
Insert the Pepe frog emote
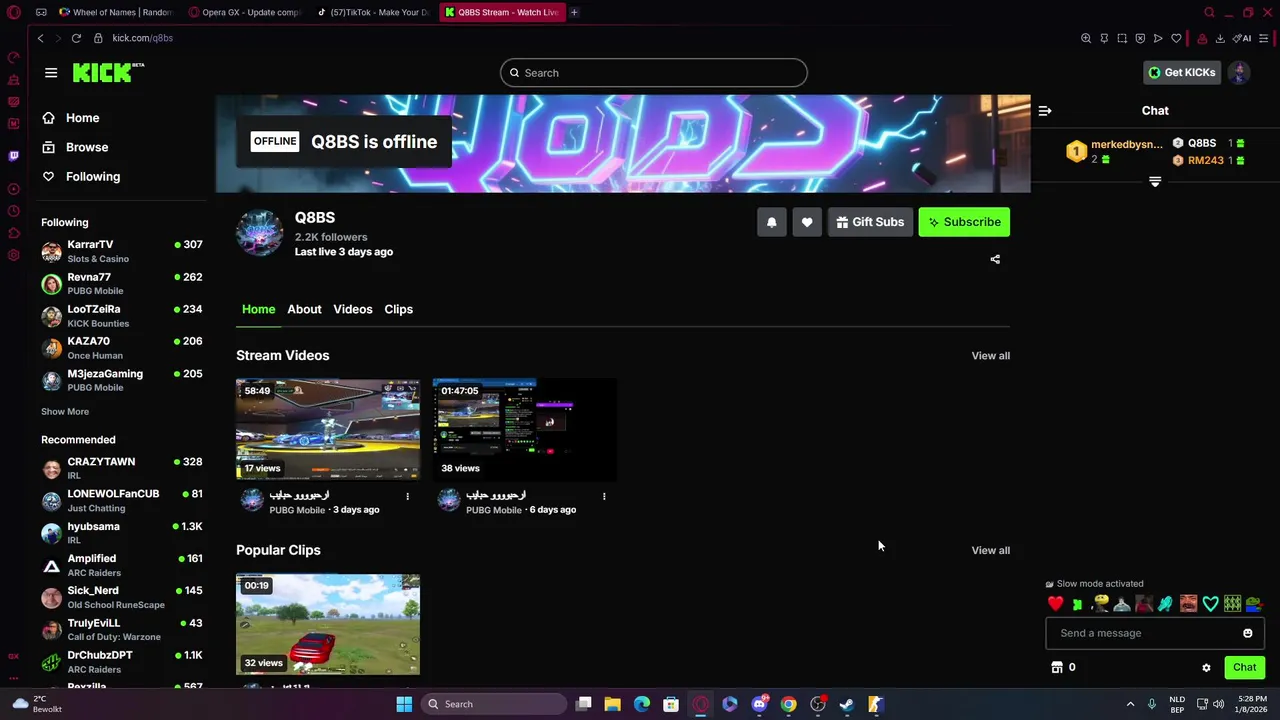[x=1254, y=603]
